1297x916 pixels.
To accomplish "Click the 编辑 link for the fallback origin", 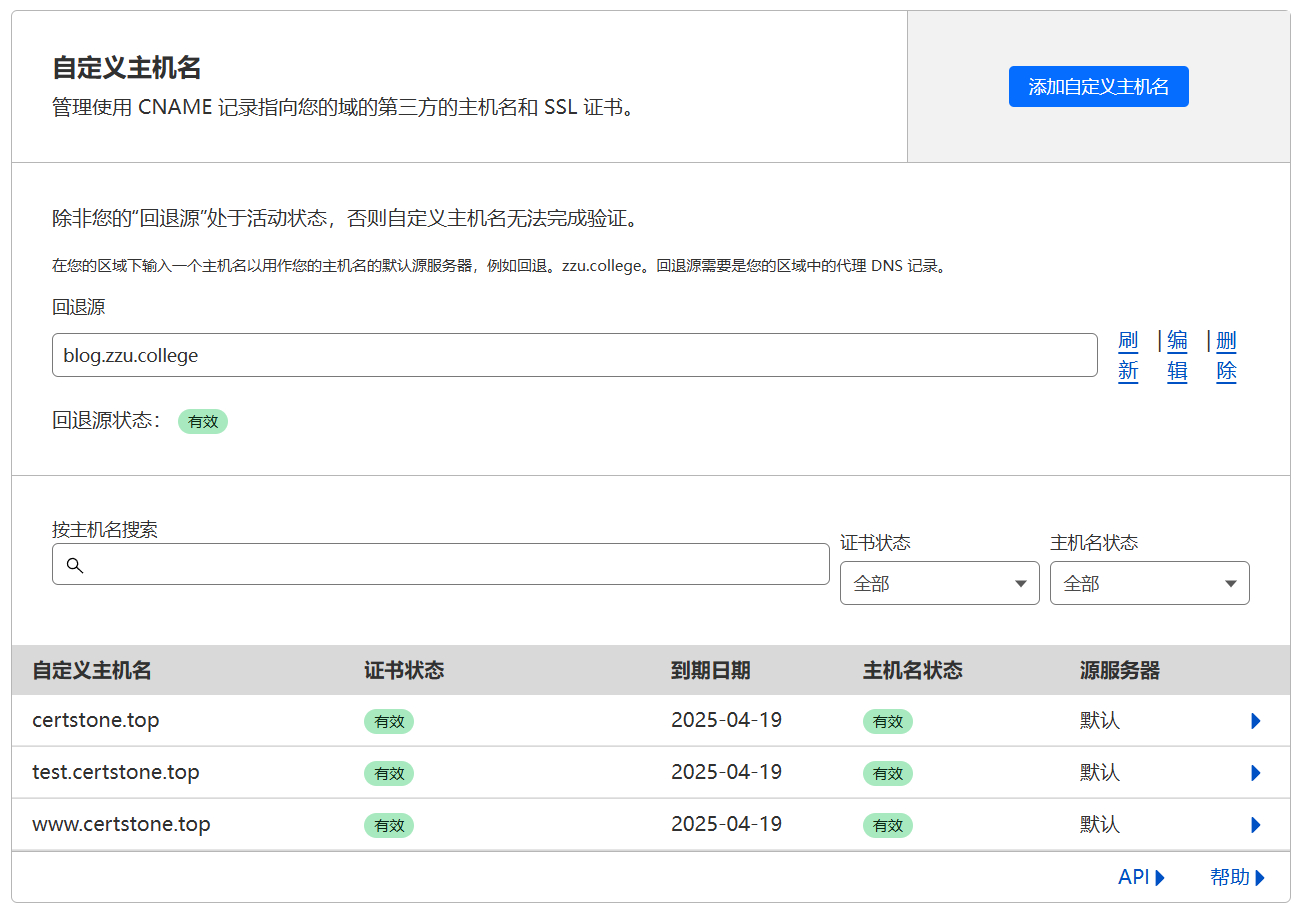I will 1177,356.
